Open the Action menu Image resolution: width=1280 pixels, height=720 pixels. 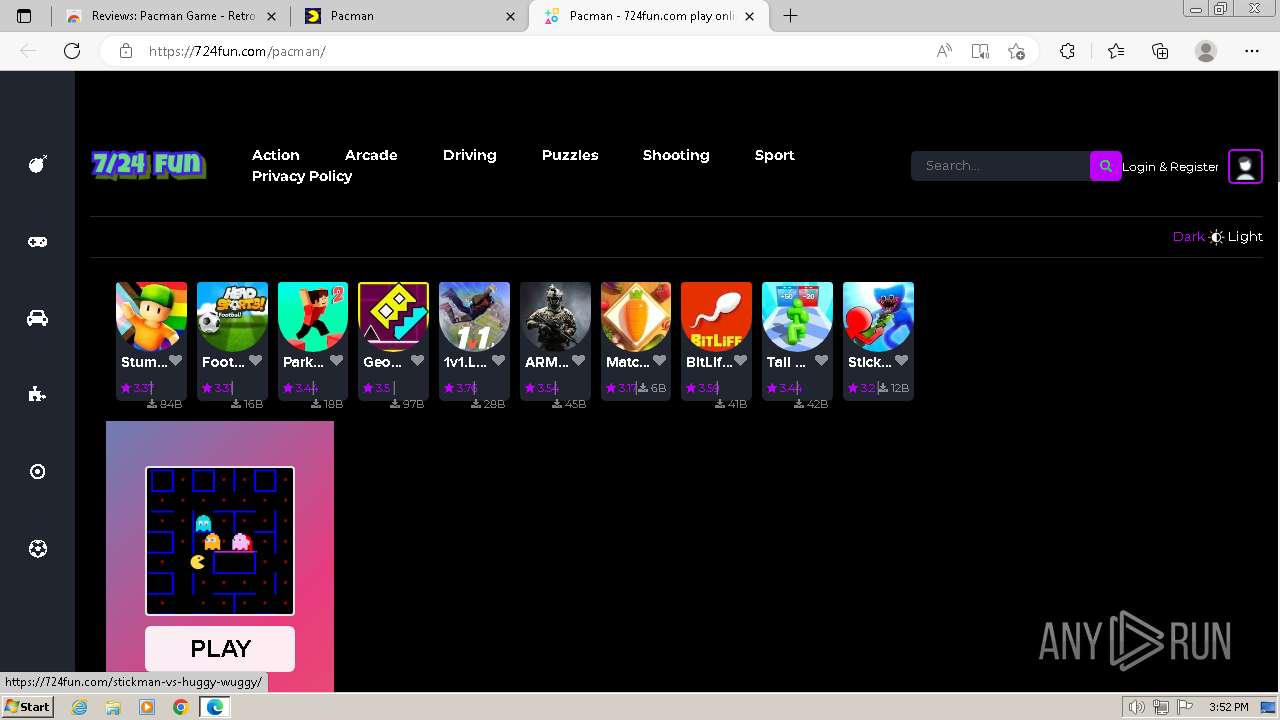pyautogui.click(x=275, y=155)
